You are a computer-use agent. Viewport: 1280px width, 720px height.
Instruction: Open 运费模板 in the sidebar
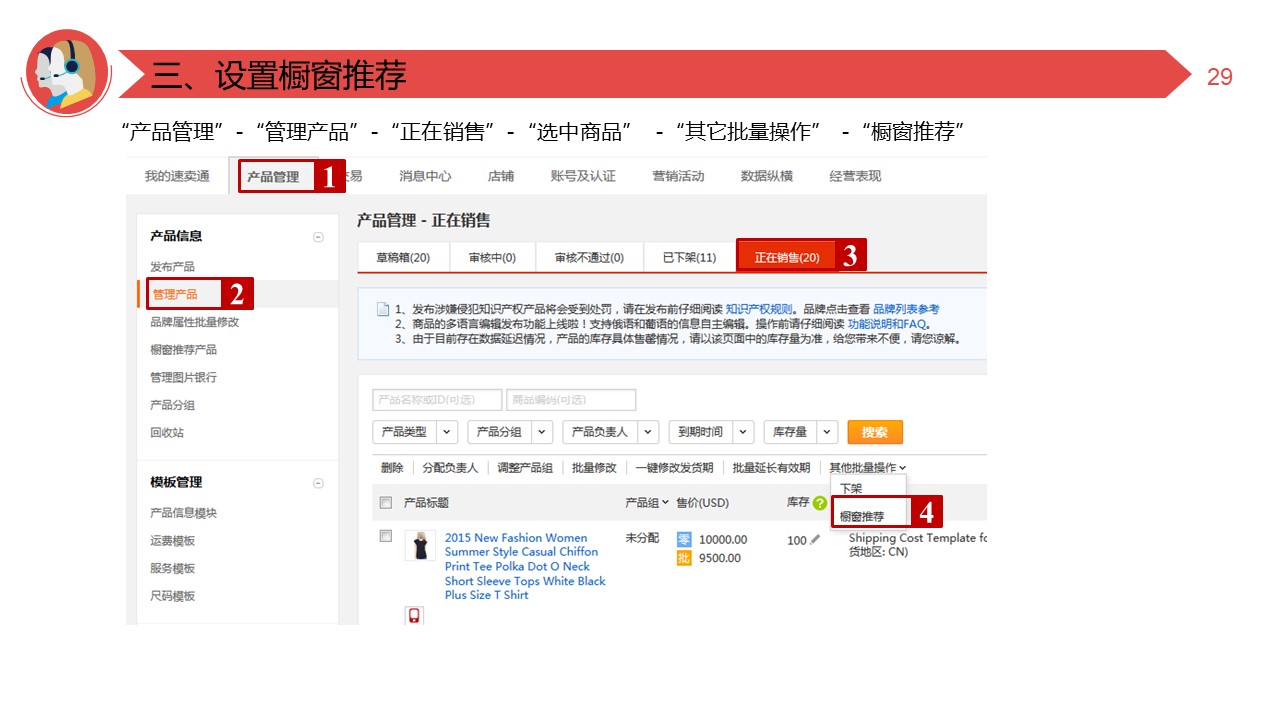point(173,541)
